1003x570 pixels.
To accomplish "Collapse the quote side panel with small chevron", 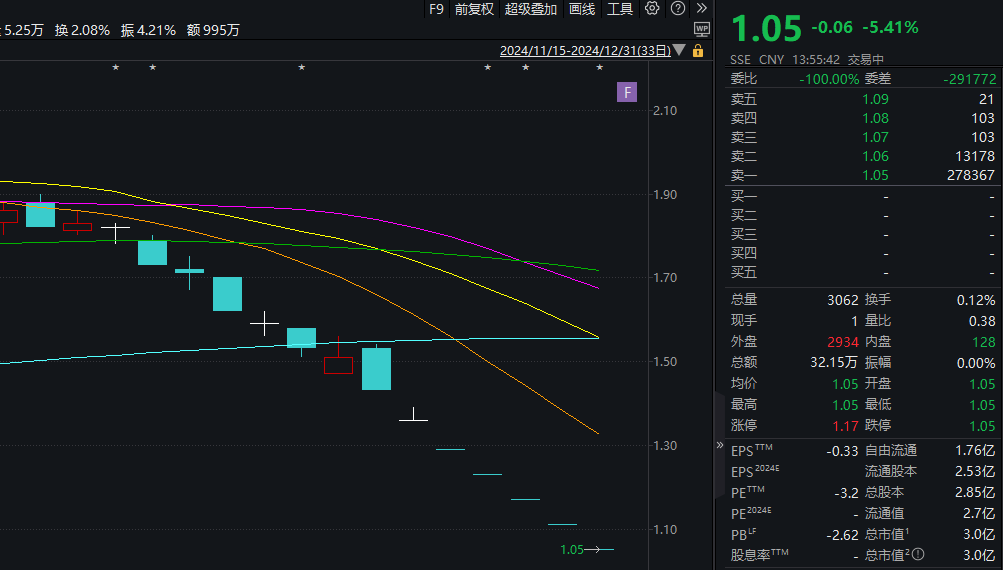I will (720, 445).
